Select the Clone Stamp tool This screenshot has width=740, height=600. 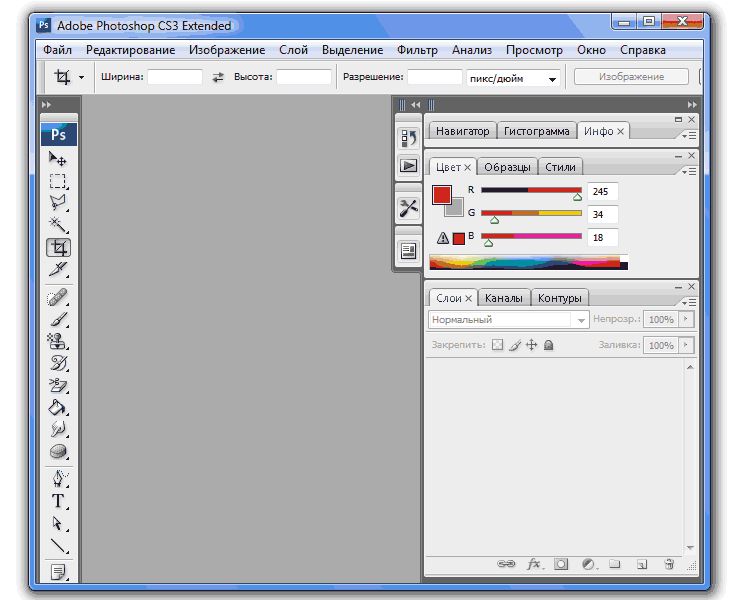(58, 340)
